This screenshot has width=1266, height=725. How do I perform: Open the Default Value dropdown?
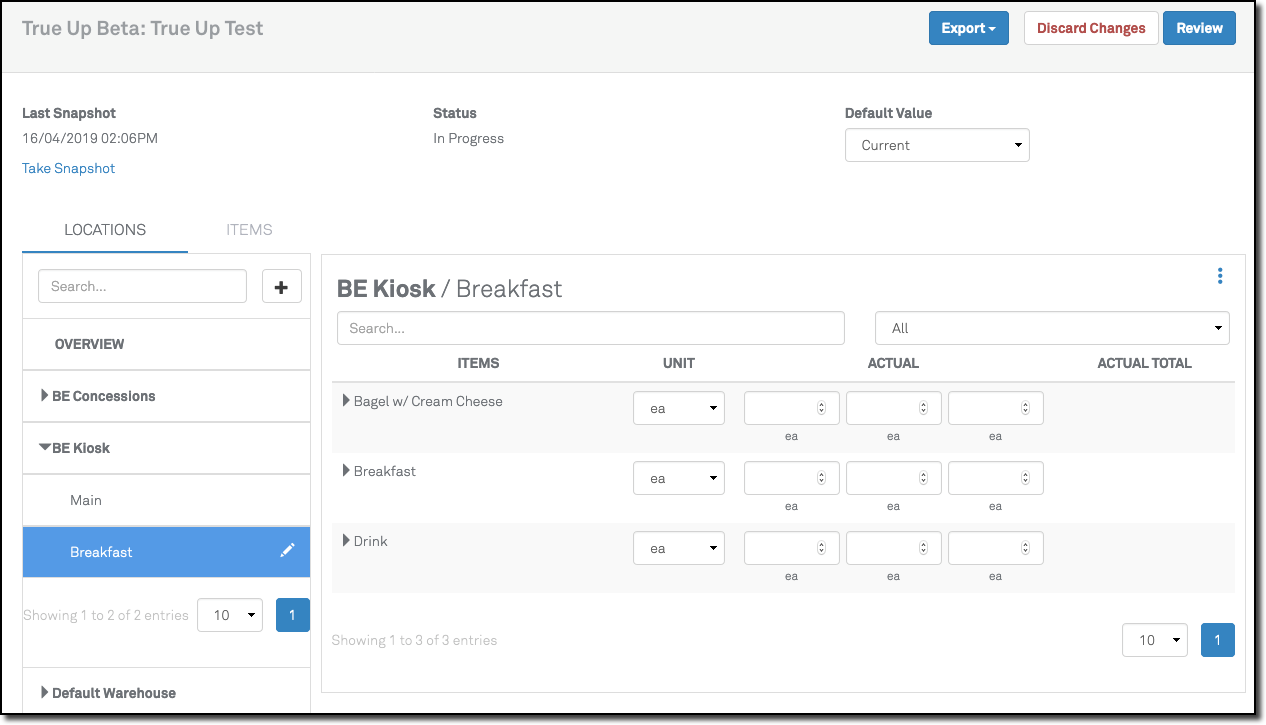click(x=937, y=145)
